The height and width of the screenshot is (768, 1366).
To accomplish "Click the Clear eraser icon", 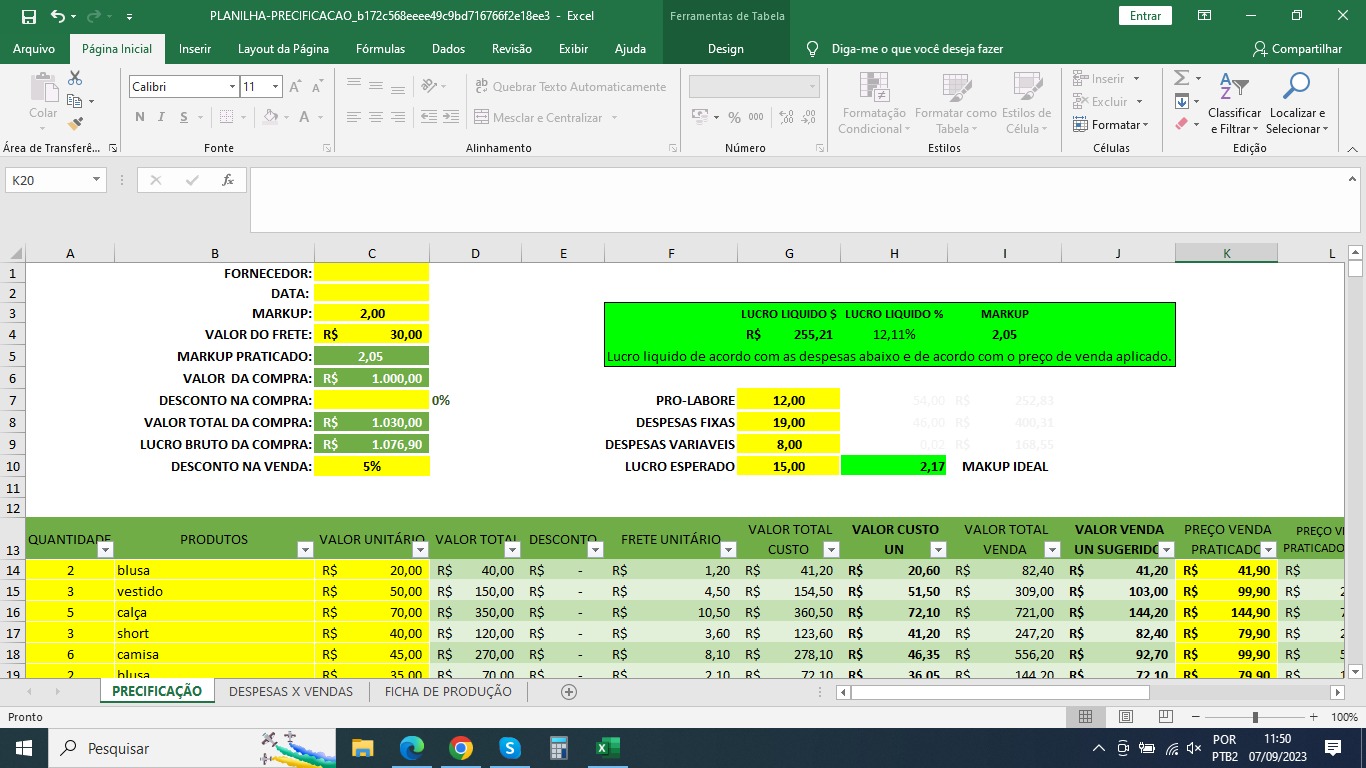I will pos(1181,124).
